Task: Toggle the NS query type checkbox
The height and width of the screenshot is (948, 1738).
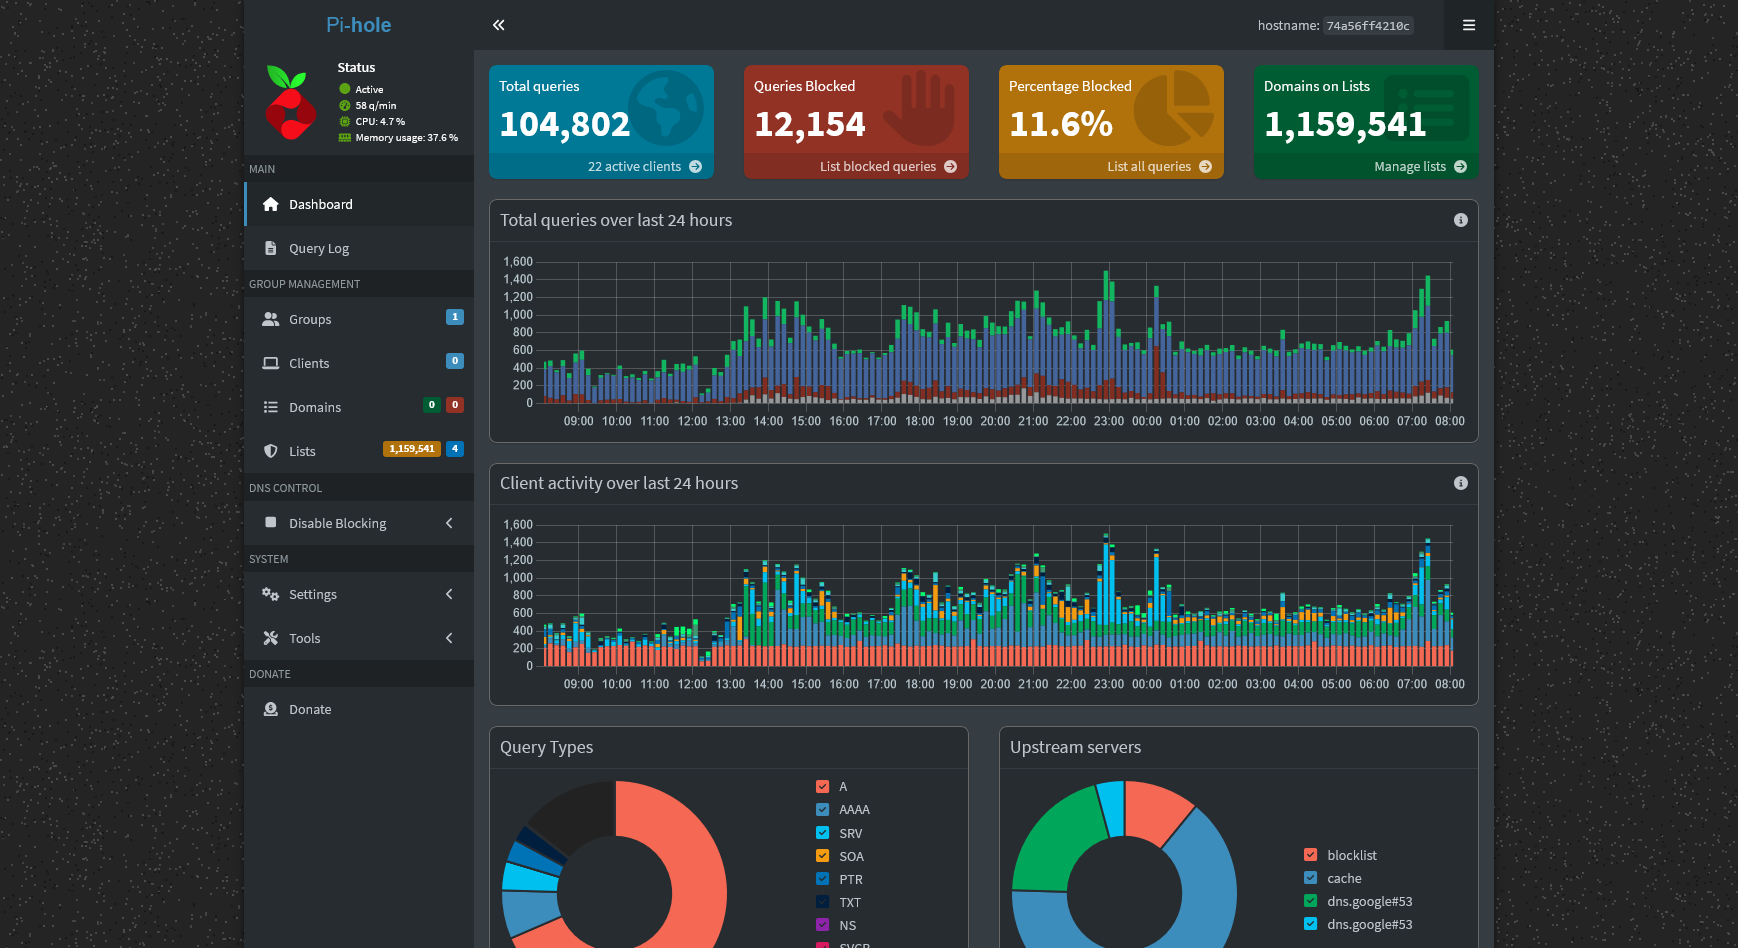Action: point(822,925)
